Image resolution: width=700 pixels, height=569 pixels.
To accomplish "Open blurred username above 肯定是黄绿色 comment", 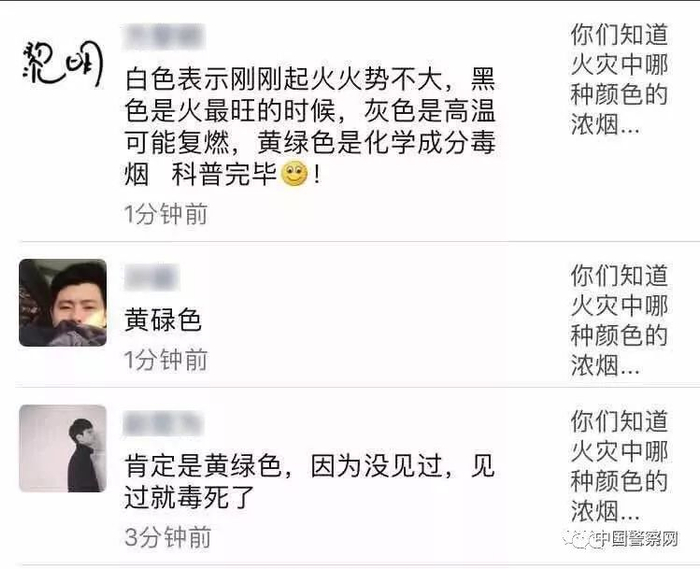I will 163,423.
